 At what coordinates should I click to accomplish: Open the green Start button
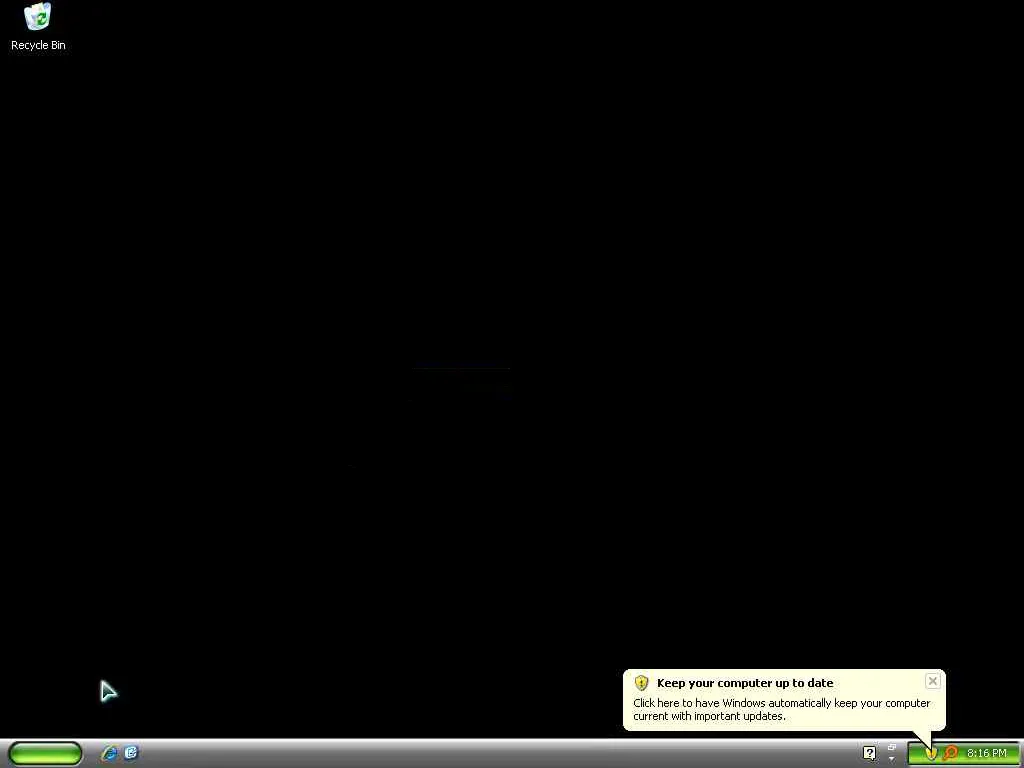coord(45,753)
